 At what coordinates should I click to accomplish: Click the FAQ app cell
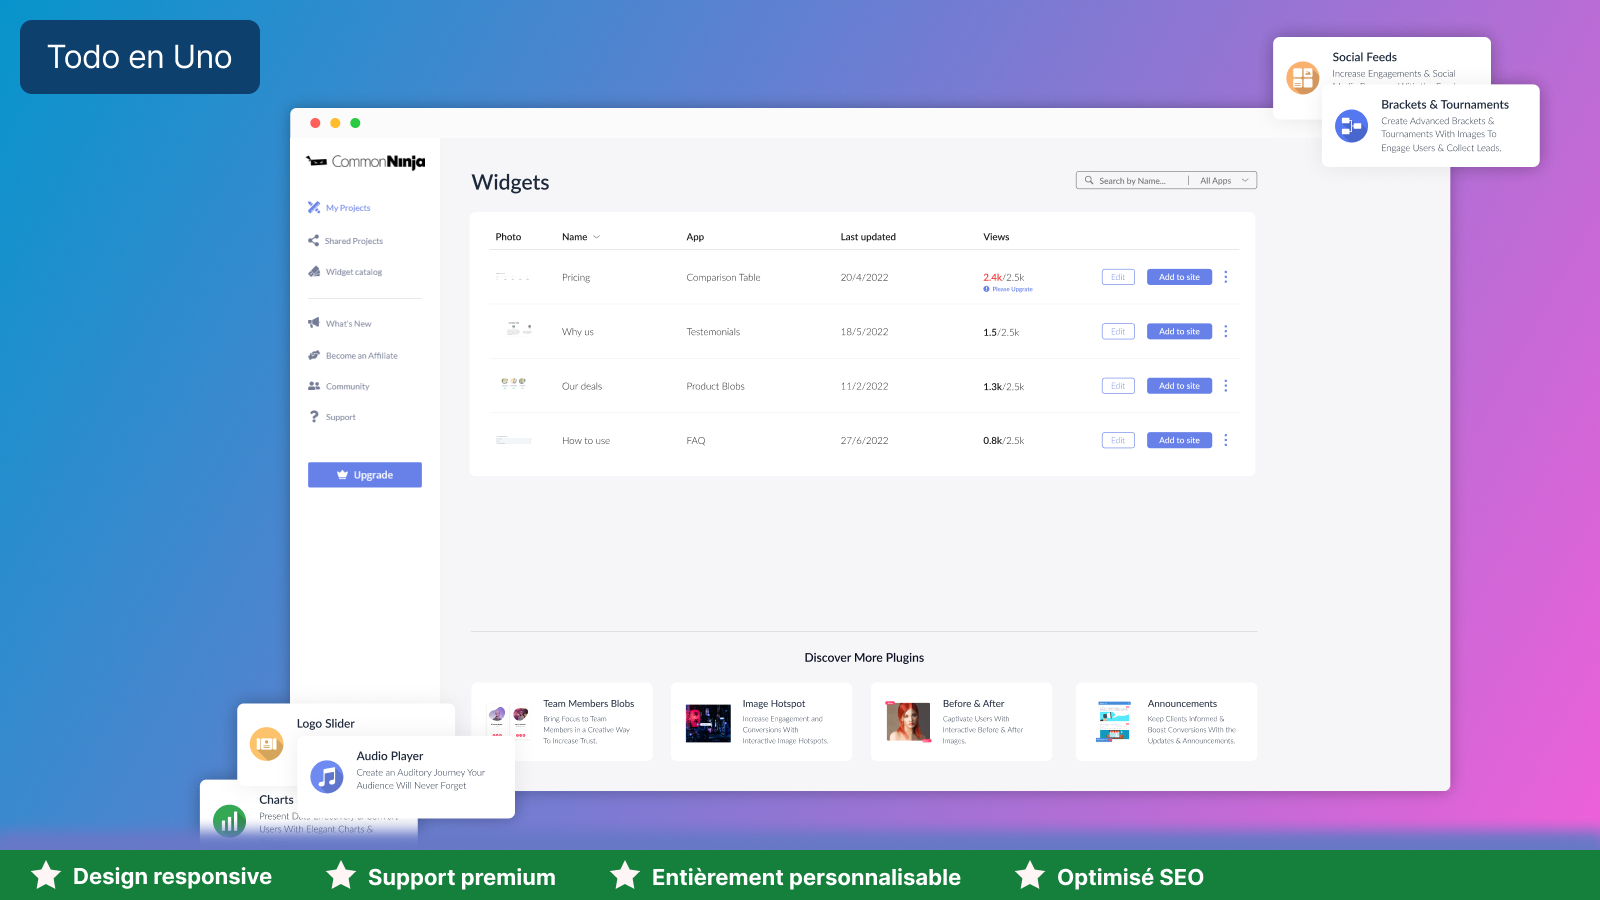tap(696, 441)
